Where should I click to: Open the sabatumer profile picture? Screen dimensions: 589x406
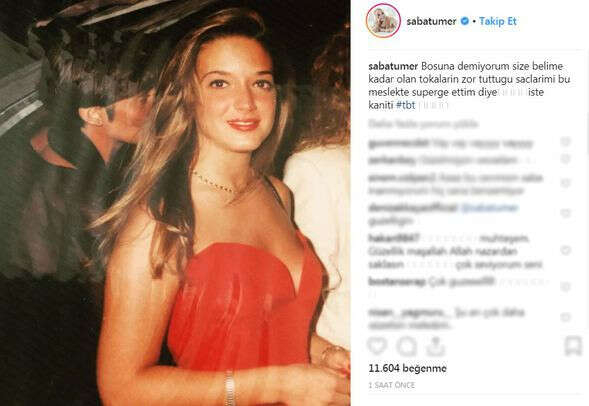tap(383, 21)
